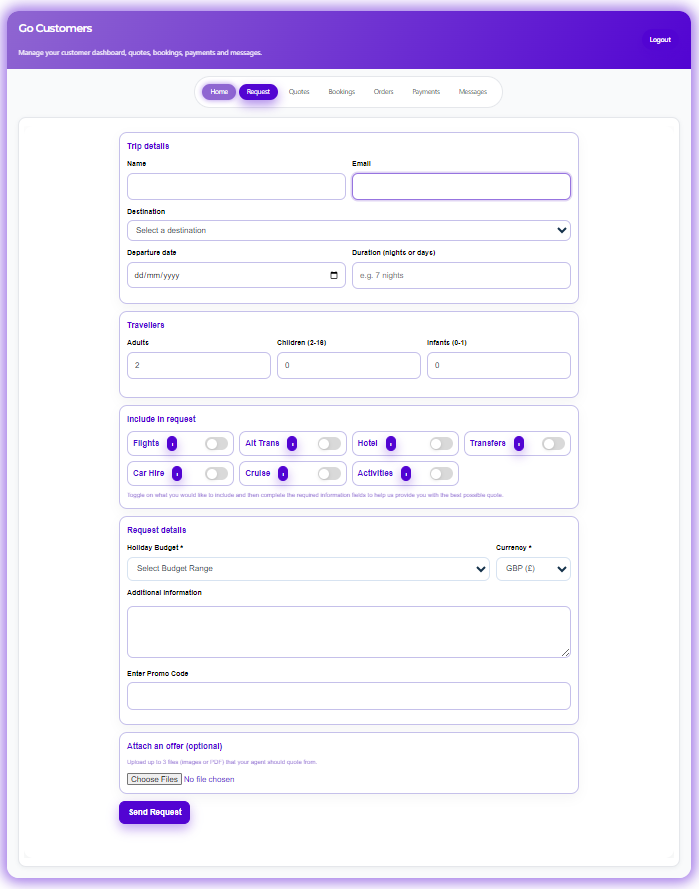Image resolution: width=699 pixels, height=889 pixels.
Task: Click the Logout button
Action: pyautogui.click(x=660, y=40)
